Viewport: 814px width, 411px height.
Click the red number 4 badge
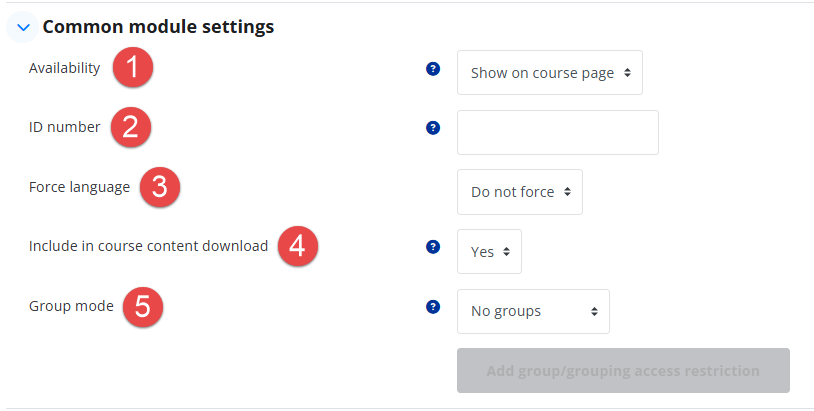[297, 246]
